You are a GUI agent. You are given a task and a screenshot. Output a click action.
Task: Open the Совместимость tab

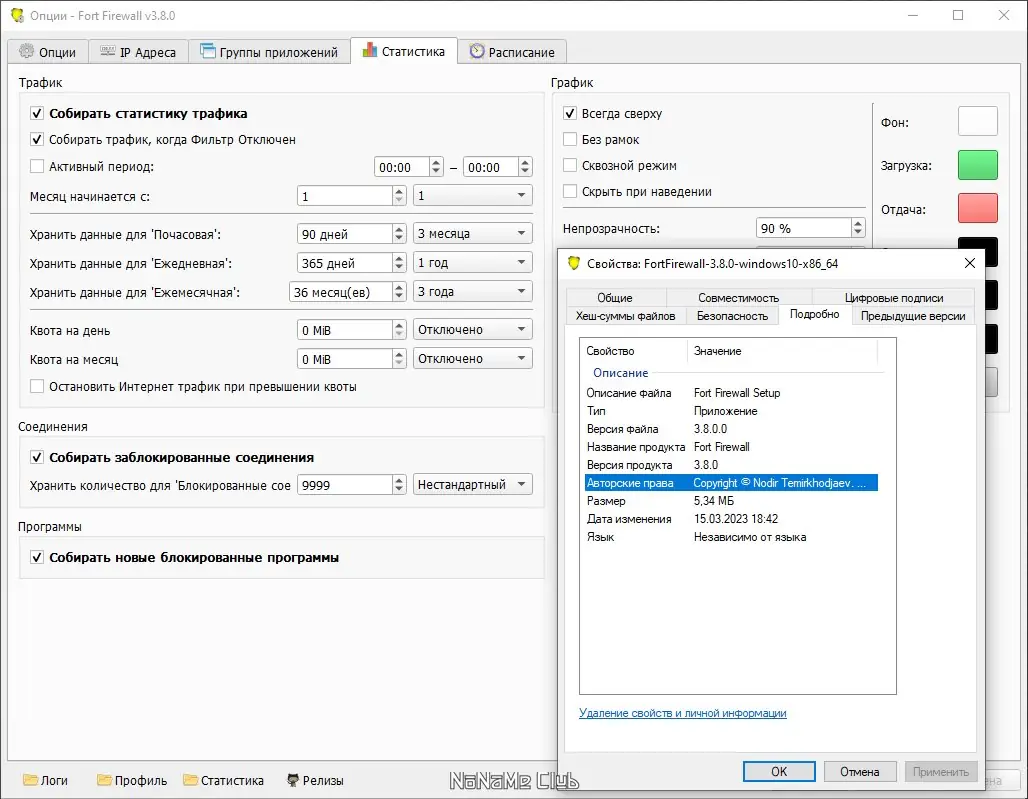pos(739,298)
